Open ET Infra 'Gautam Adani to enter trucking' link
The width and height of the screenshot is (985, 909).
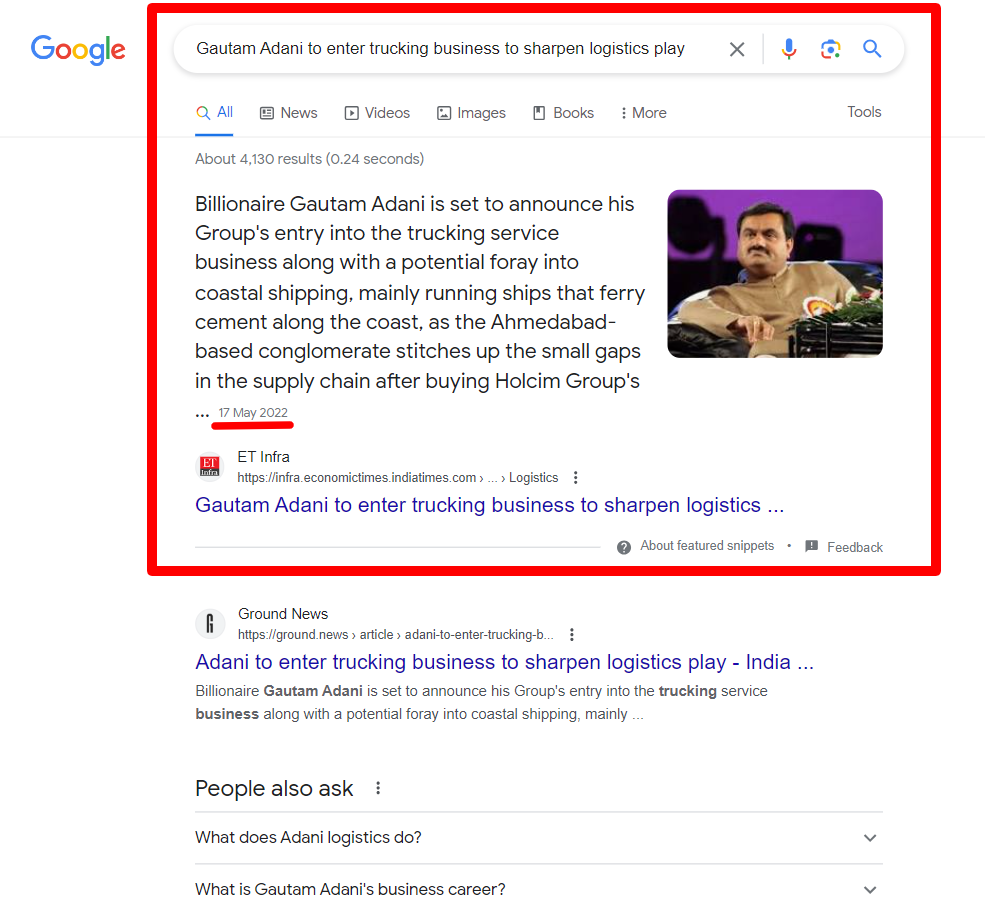489,505
